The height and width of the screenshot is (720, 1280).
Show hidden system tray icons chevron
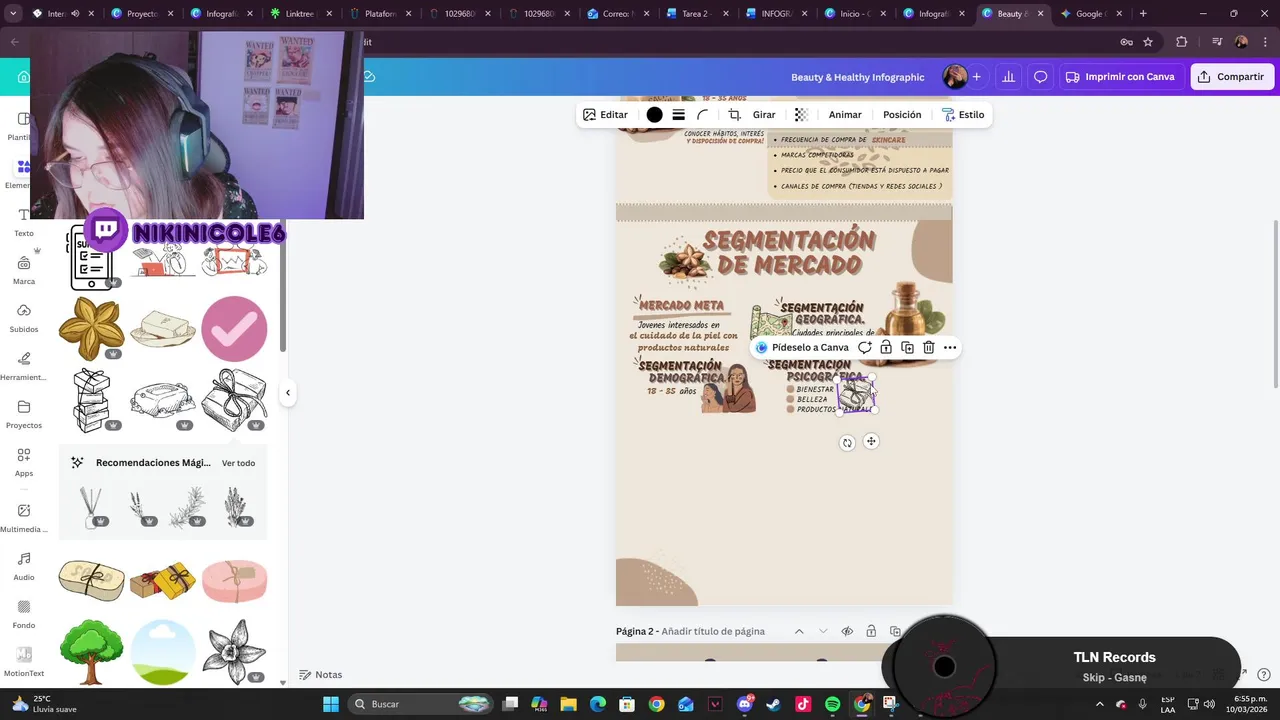click(1100, 704)
